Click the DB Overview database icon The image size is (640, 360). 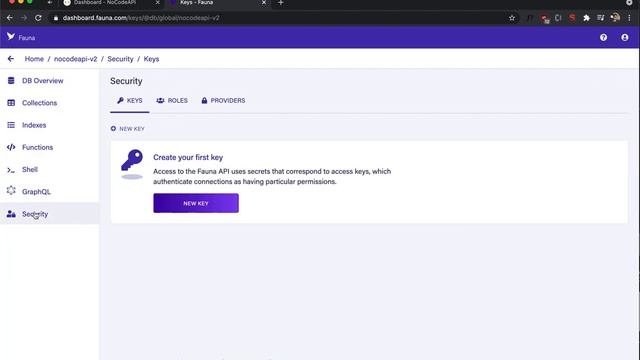[11, 80]
